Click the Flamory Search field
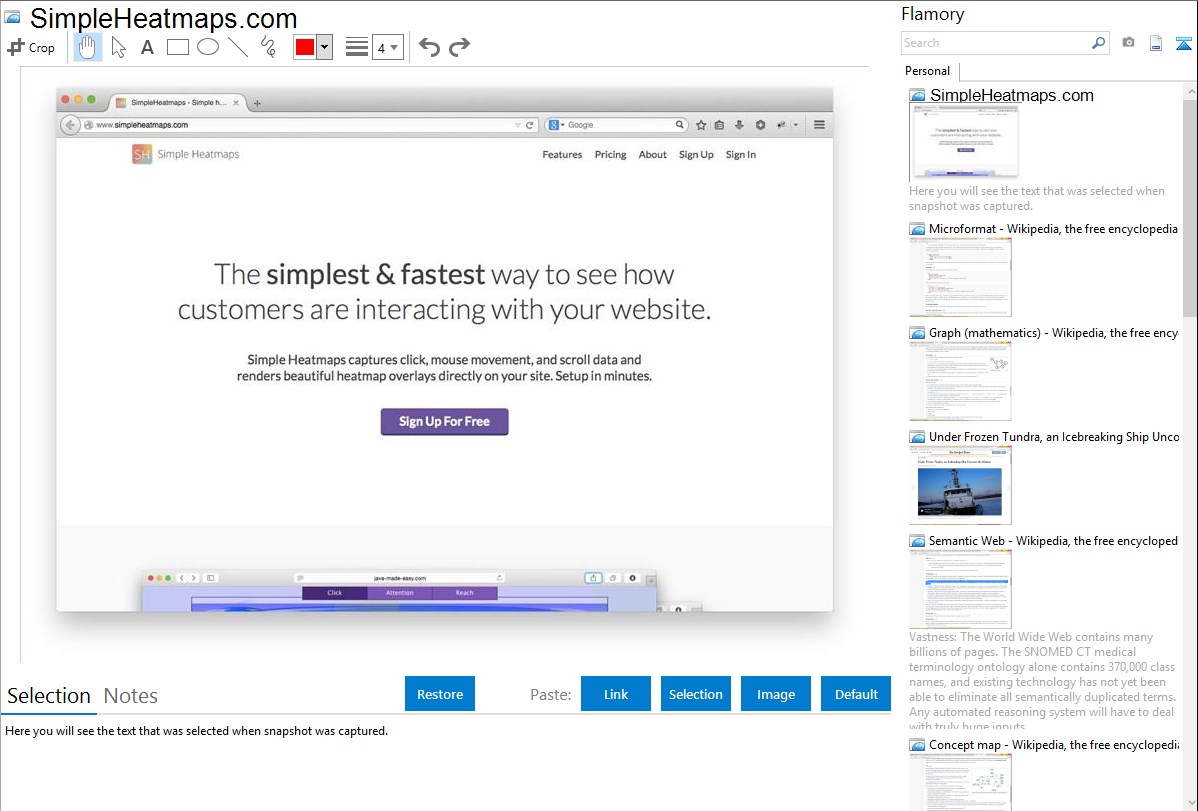The width and height of the screenshot is (1198, 811). (996, 43)
